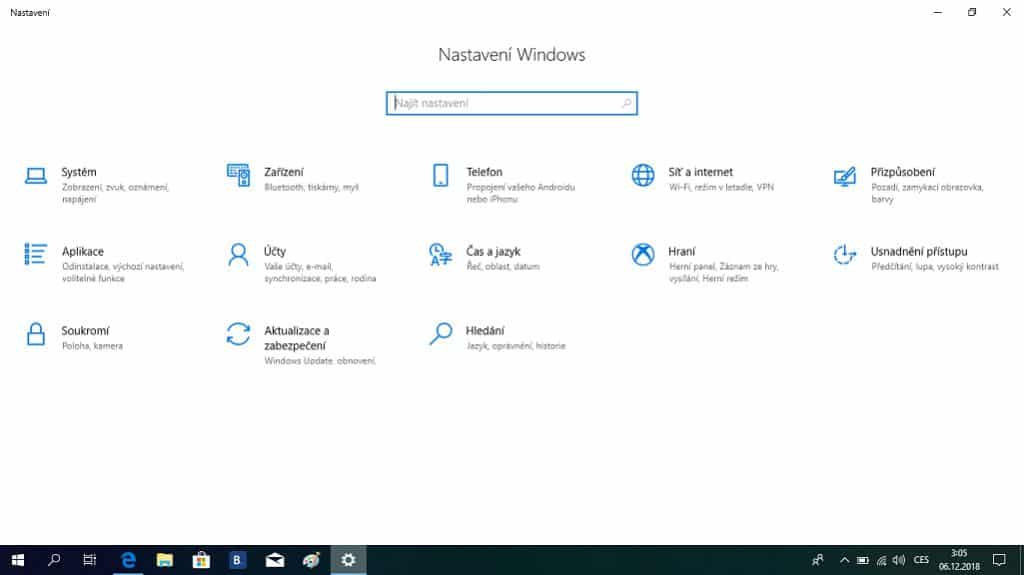Open the Usnadnění přístupu icon

click(845, 255)
